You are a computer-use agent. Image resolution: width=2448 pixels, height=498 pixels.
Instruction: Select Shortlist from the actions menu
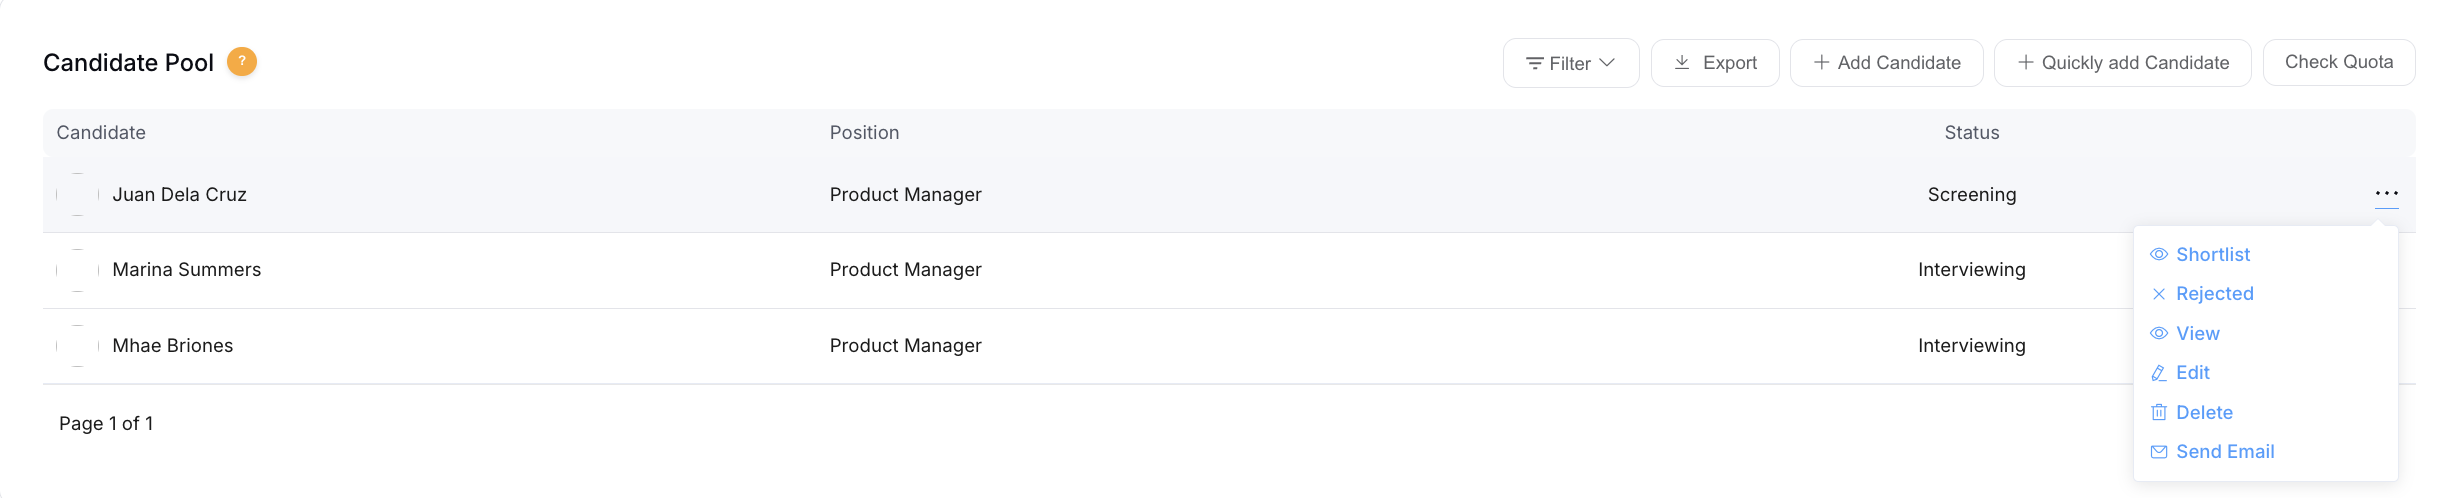[2212, 255]
